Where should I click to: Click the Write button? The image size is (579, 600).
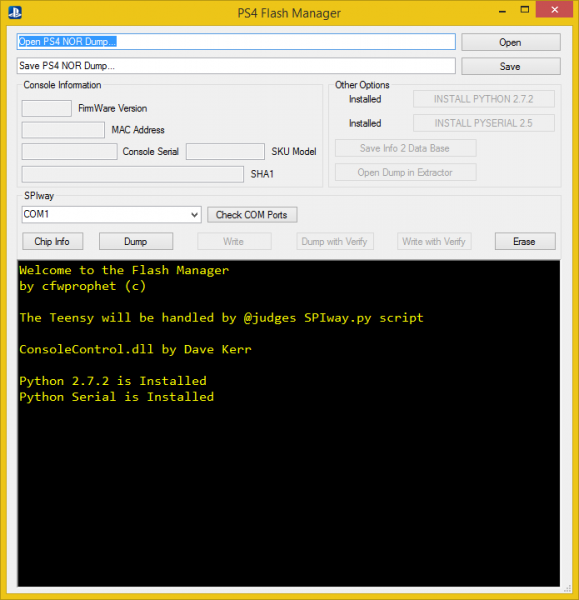click(234, 241)
